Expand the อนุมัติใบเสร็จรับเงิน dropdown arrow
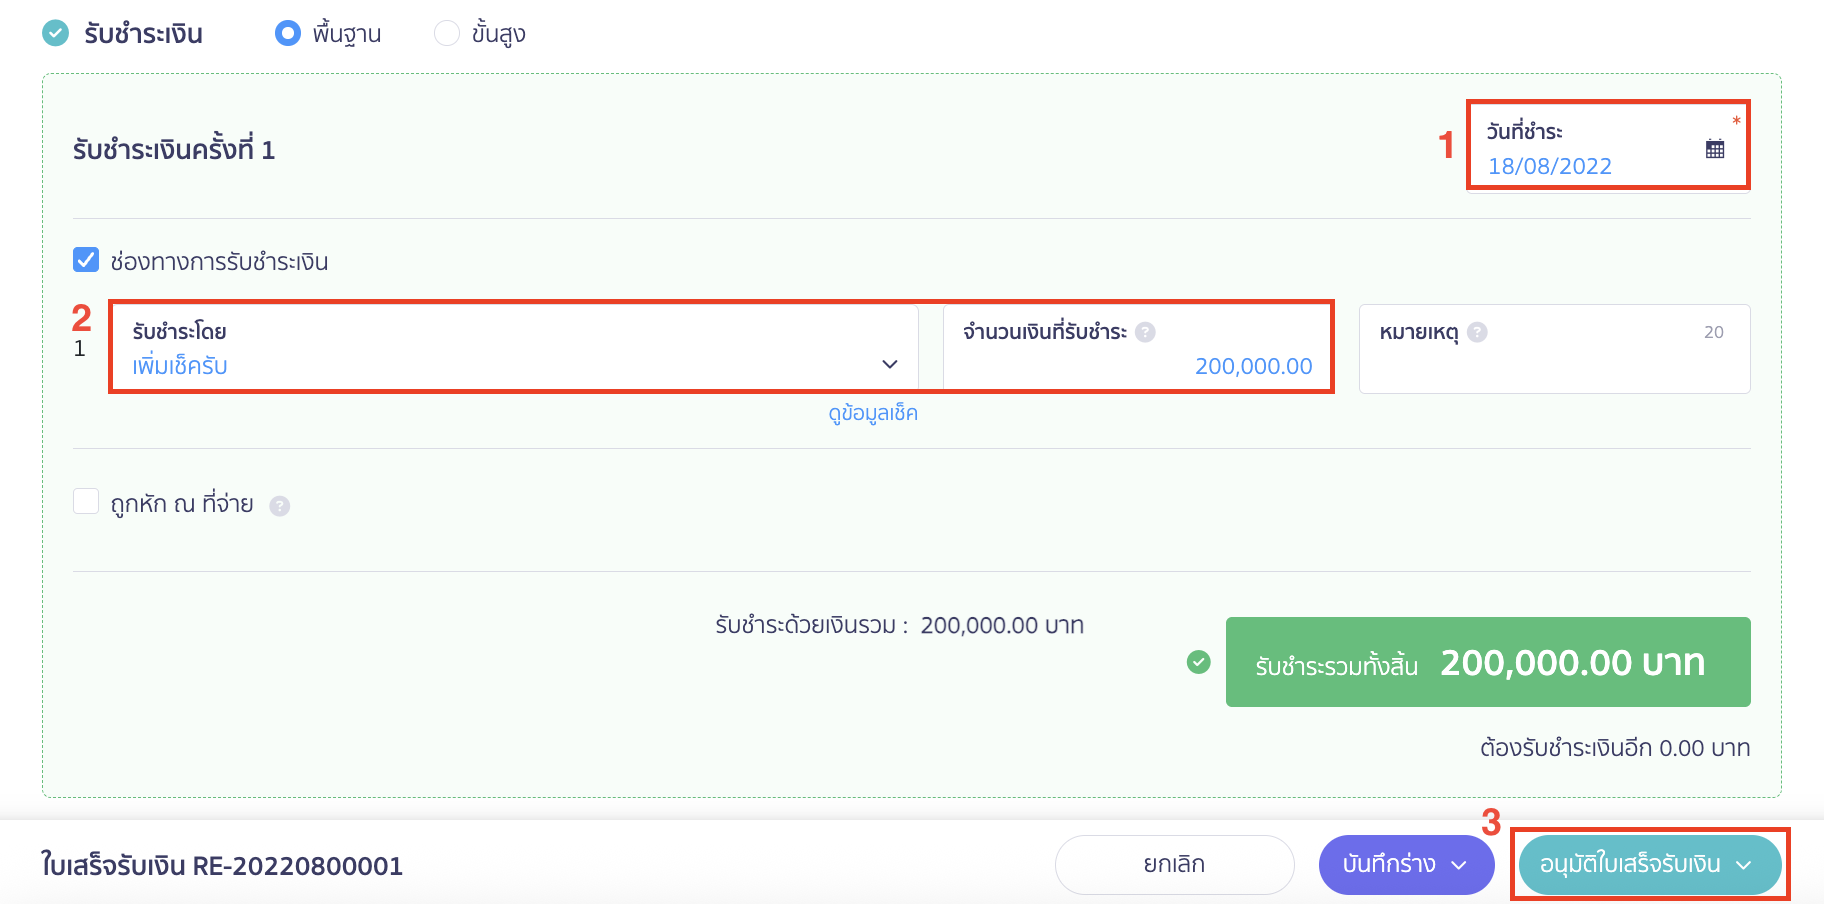Screen dimensions: 1824x904 (x=1744, y=865)
